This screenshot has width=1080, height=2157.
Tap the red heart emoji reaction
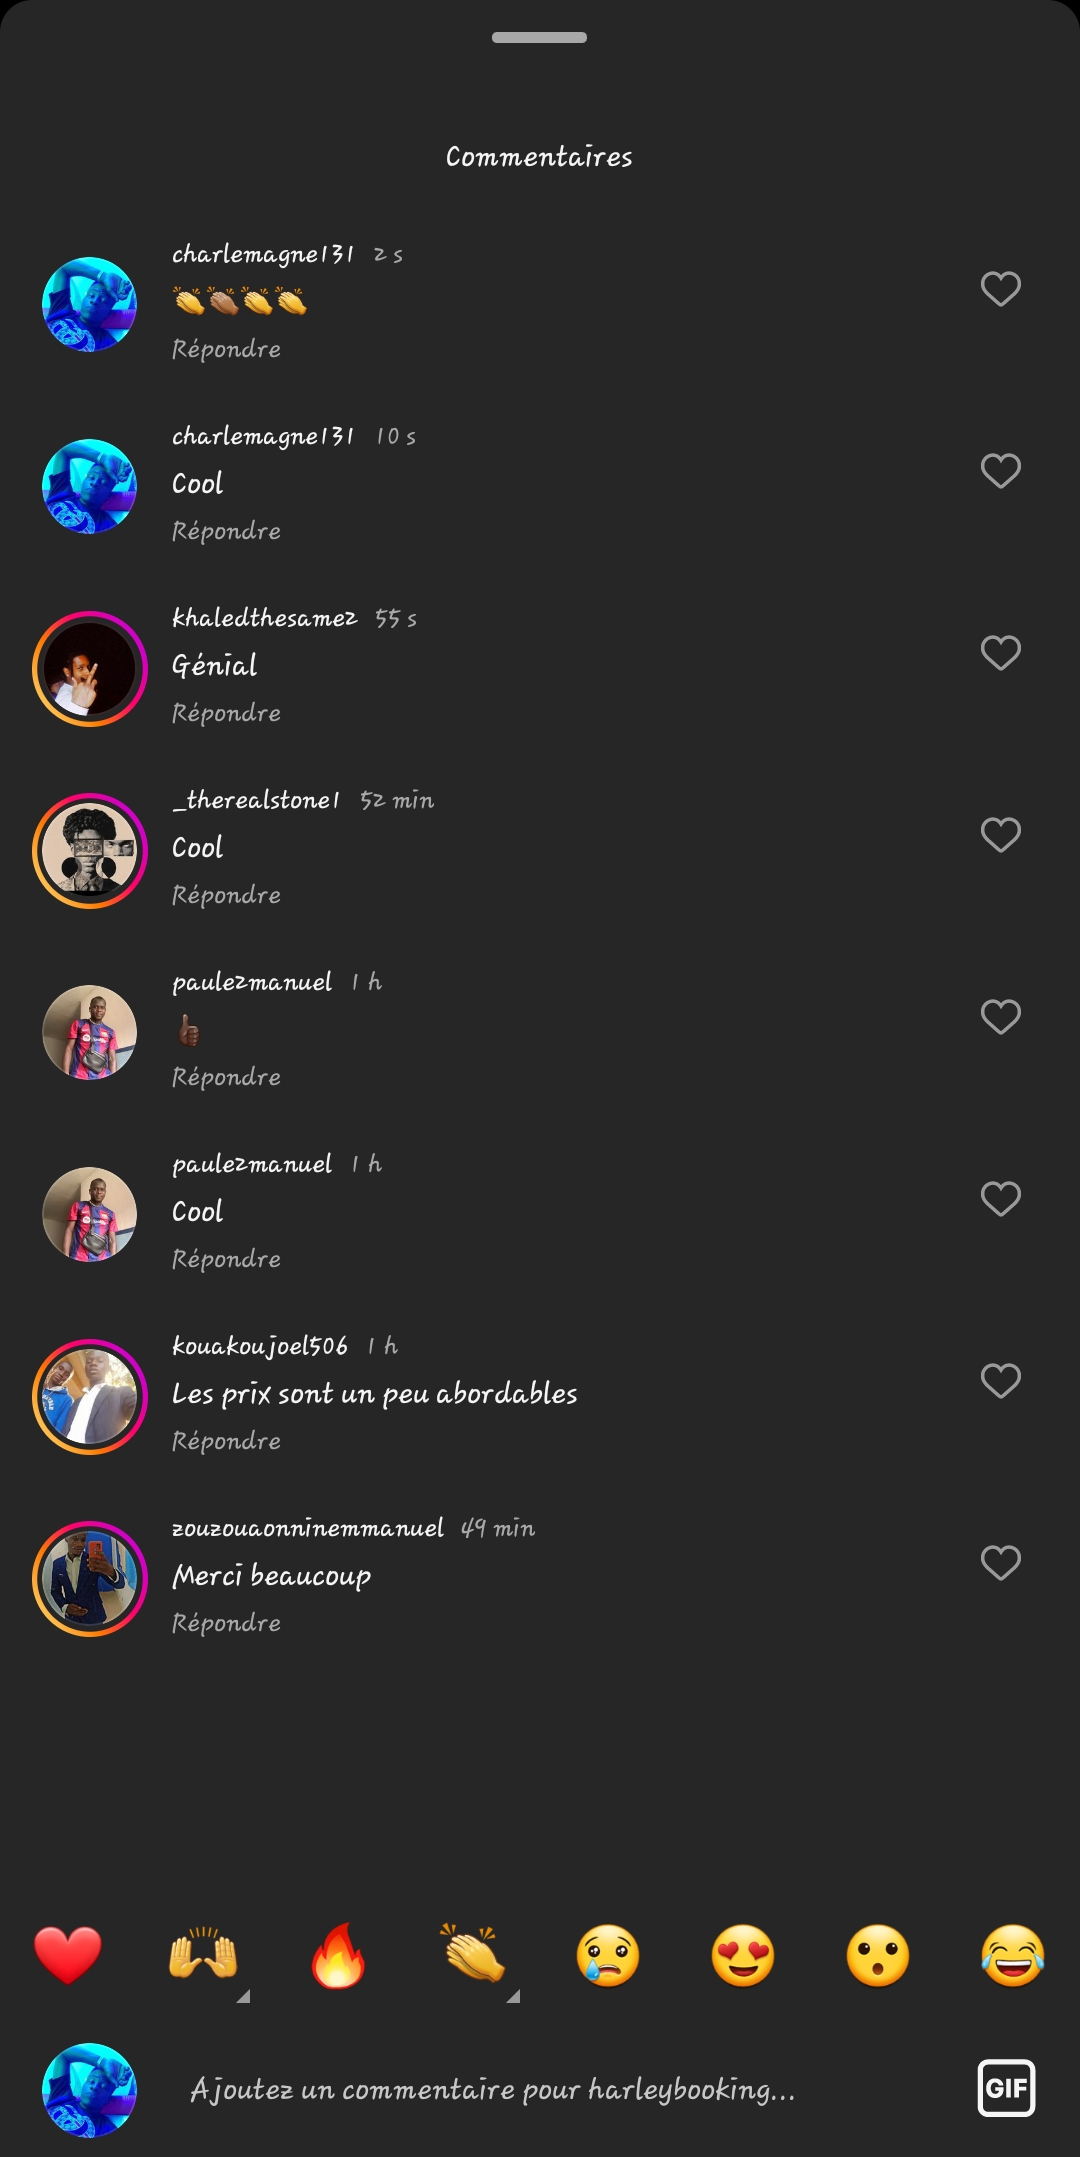coord(68,1954)
